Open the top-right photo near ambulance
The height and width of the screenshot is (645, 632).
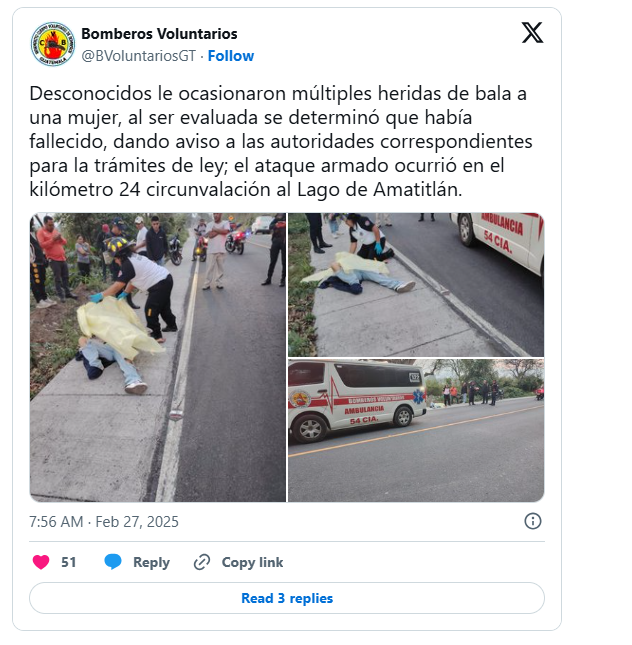pos(416,285)
